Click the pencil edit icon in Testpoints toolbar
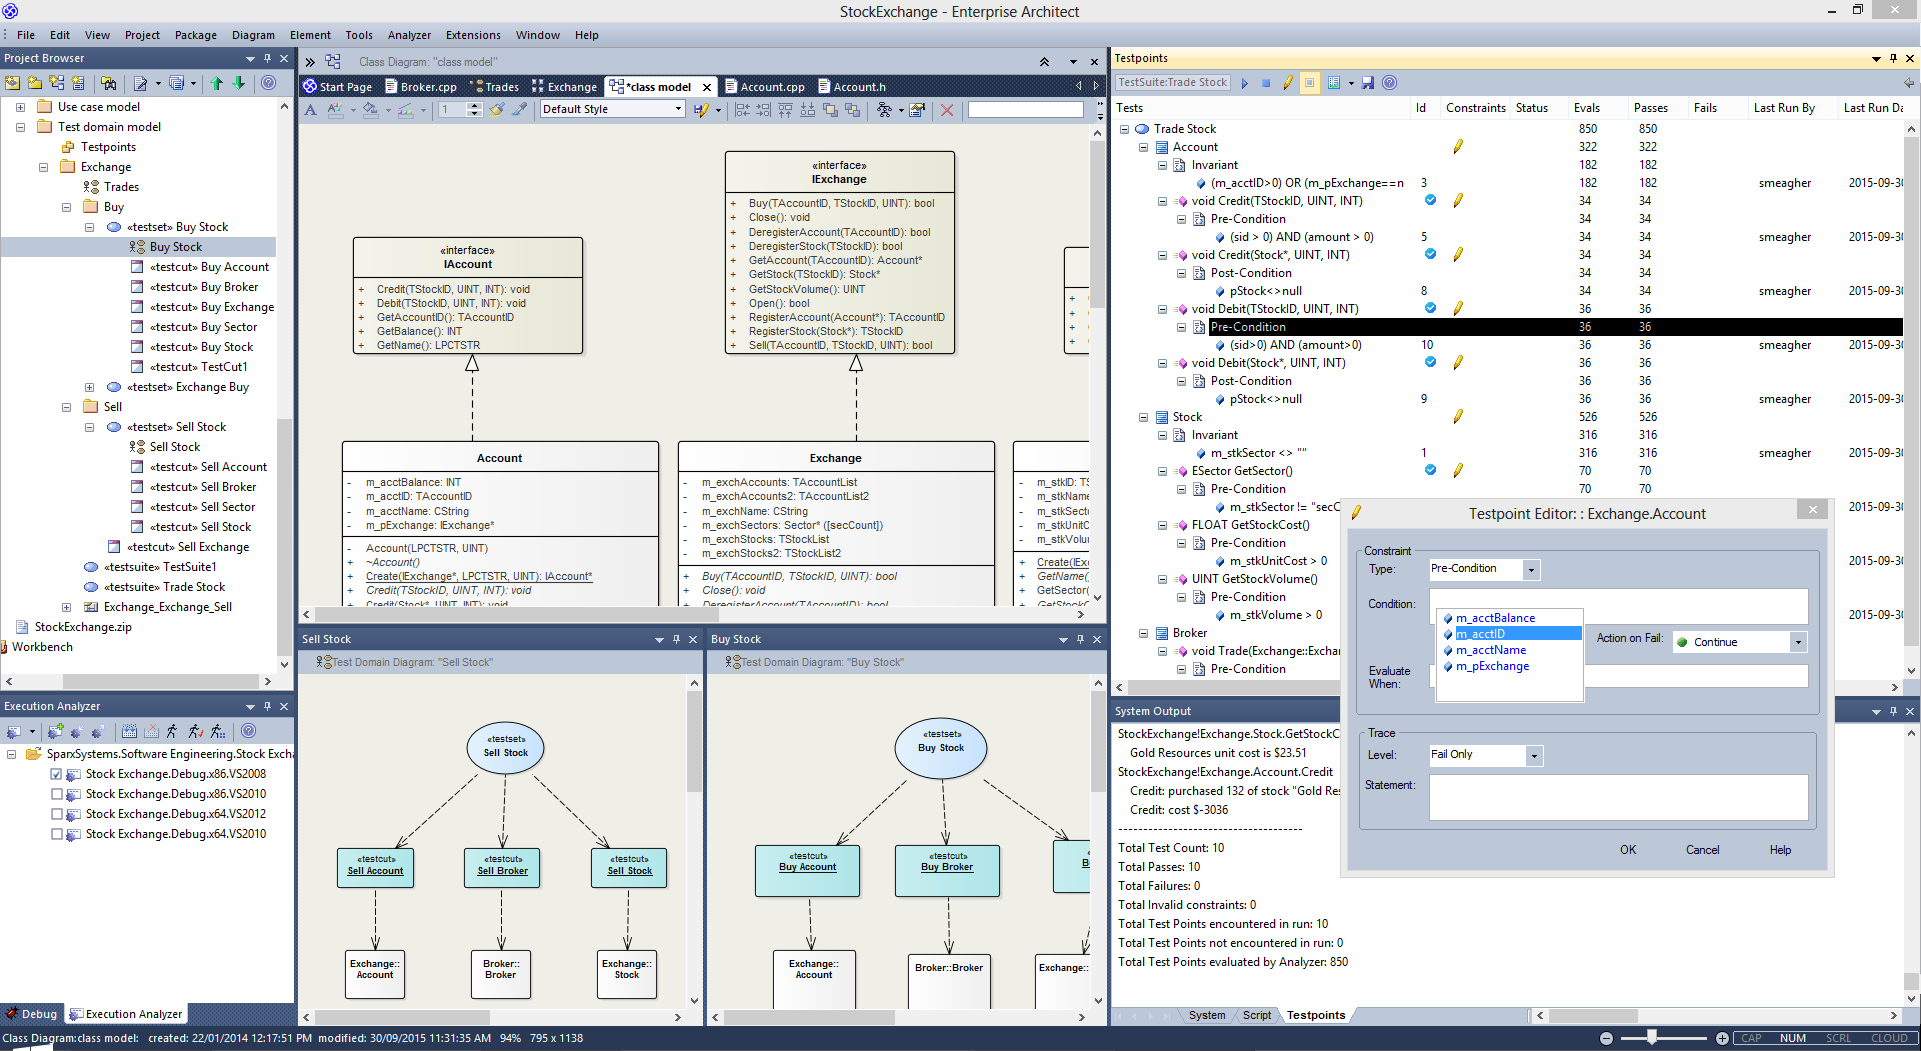Screen dimensions: 1921x1051 (1288, 83)
